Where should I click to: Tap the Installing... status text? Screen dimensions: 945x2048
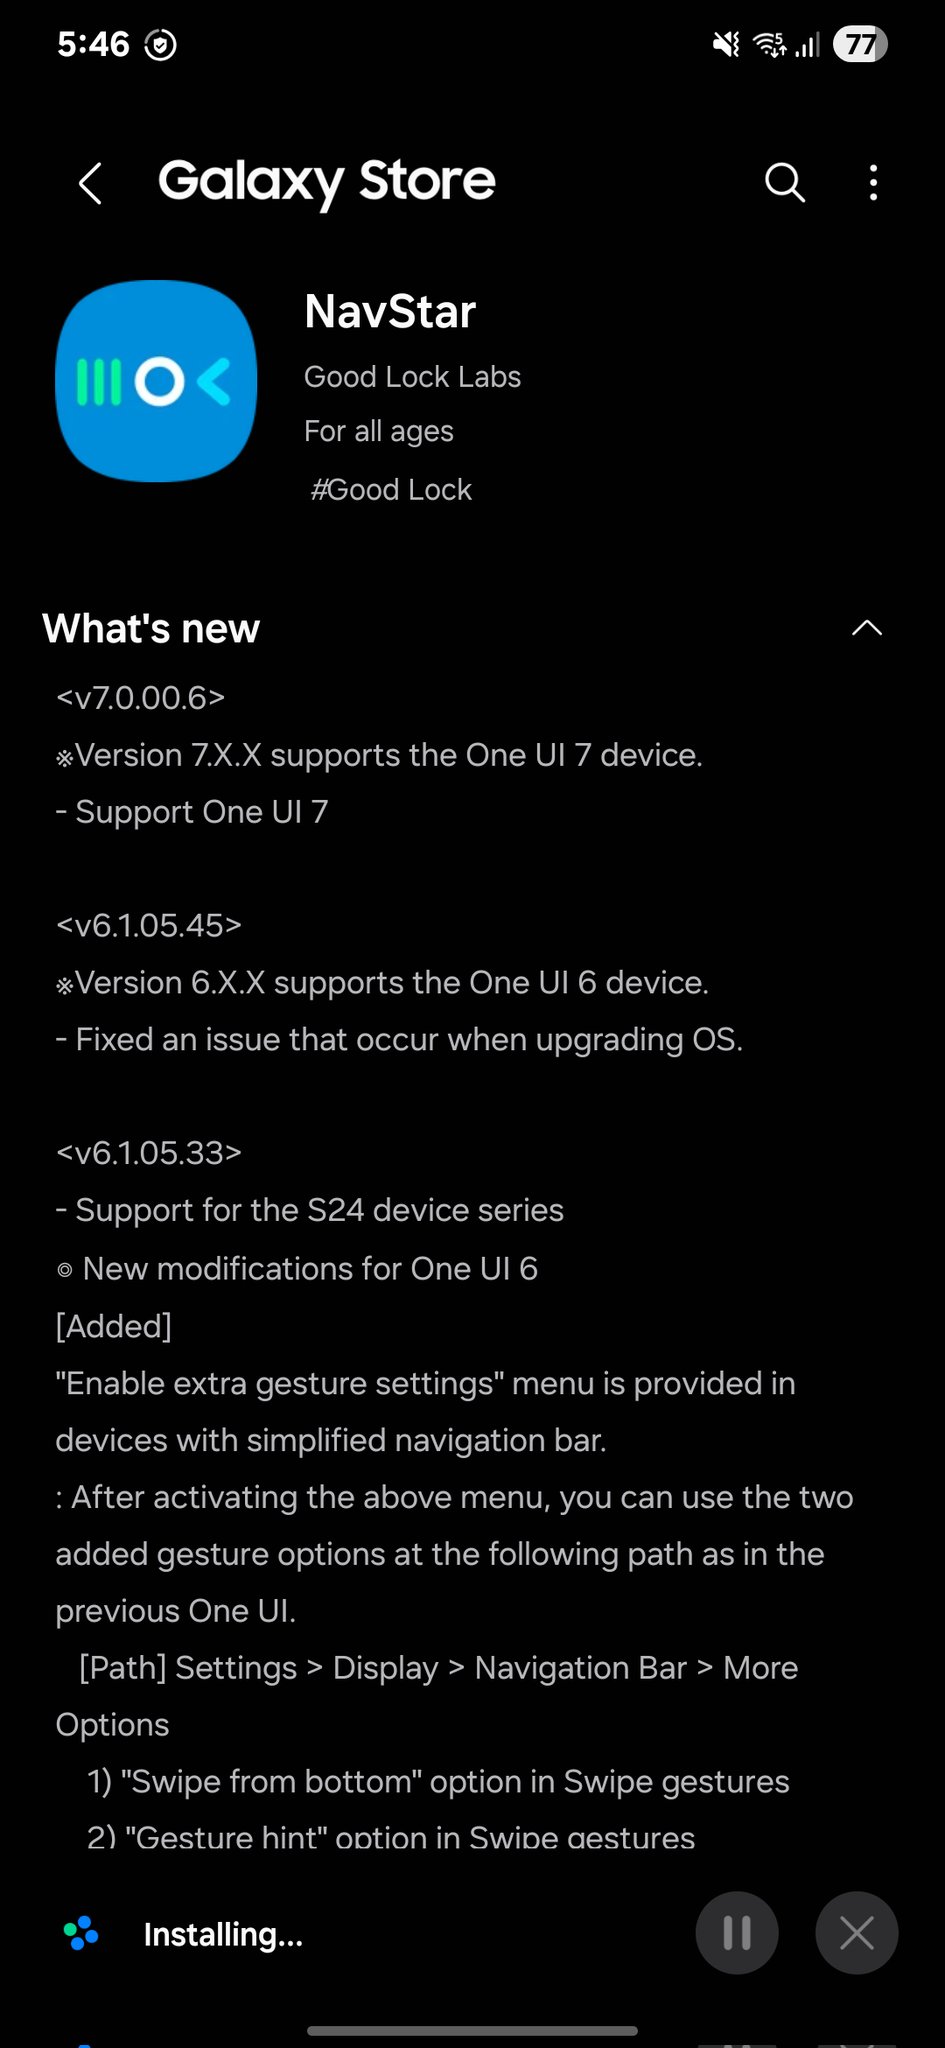coord(223,1935)
